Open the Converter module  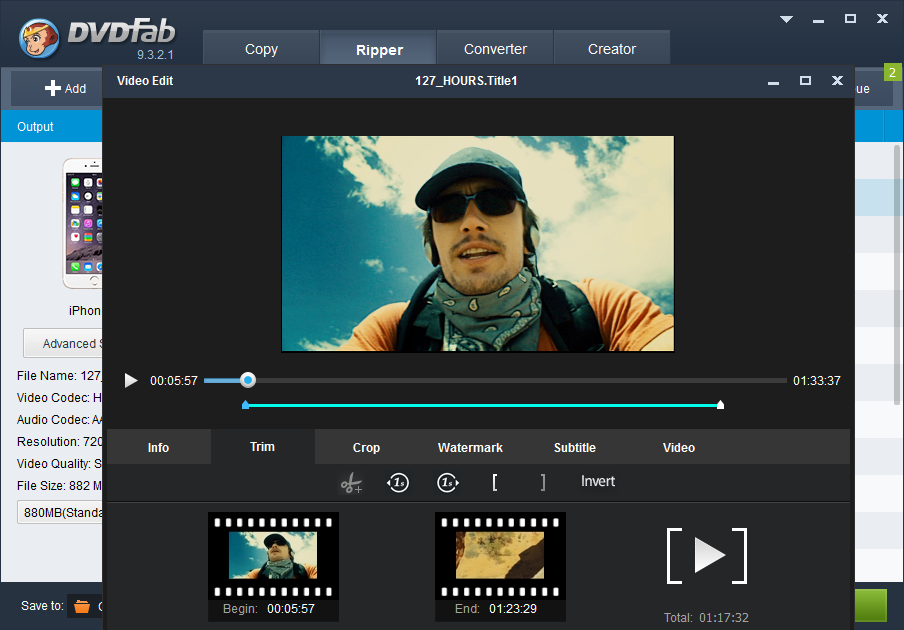click(x=495, y=49)
